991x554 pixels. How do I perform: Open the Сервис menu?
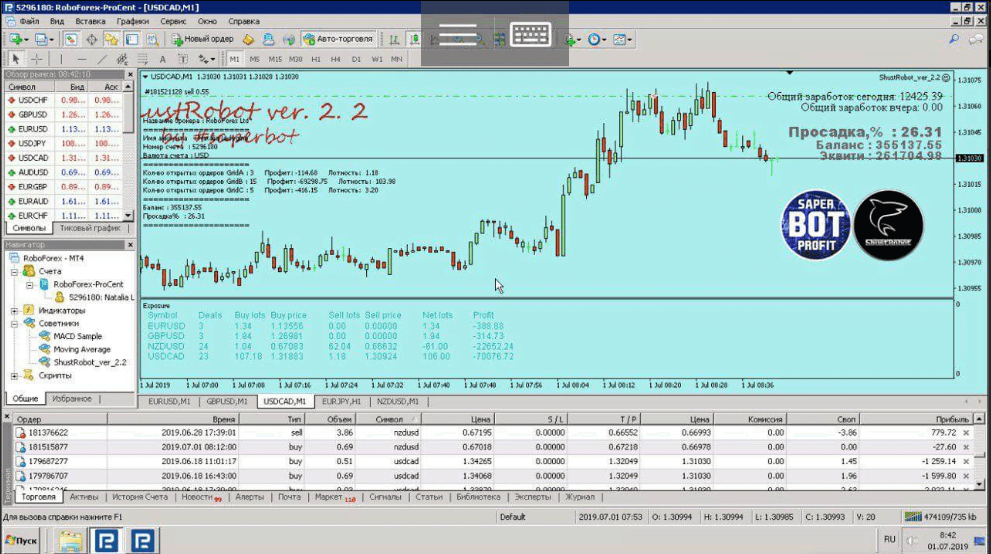point(172,21)
